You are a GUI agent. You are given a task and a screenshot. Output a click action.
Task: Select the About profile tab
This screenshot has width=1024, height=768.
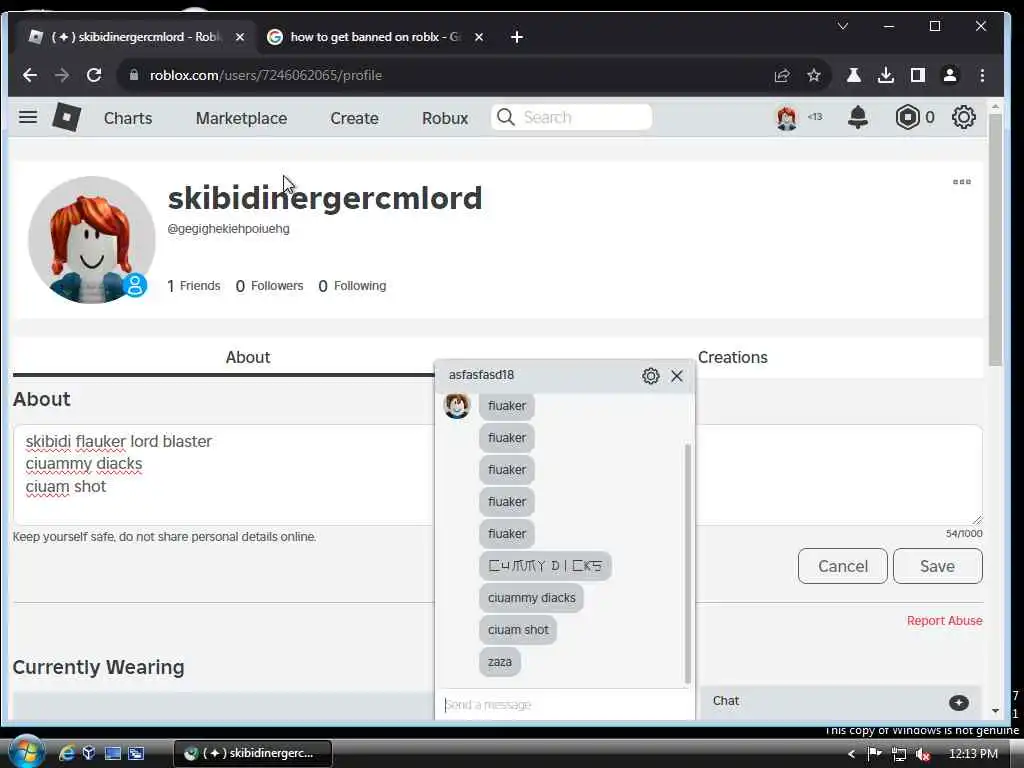(248, 357)
